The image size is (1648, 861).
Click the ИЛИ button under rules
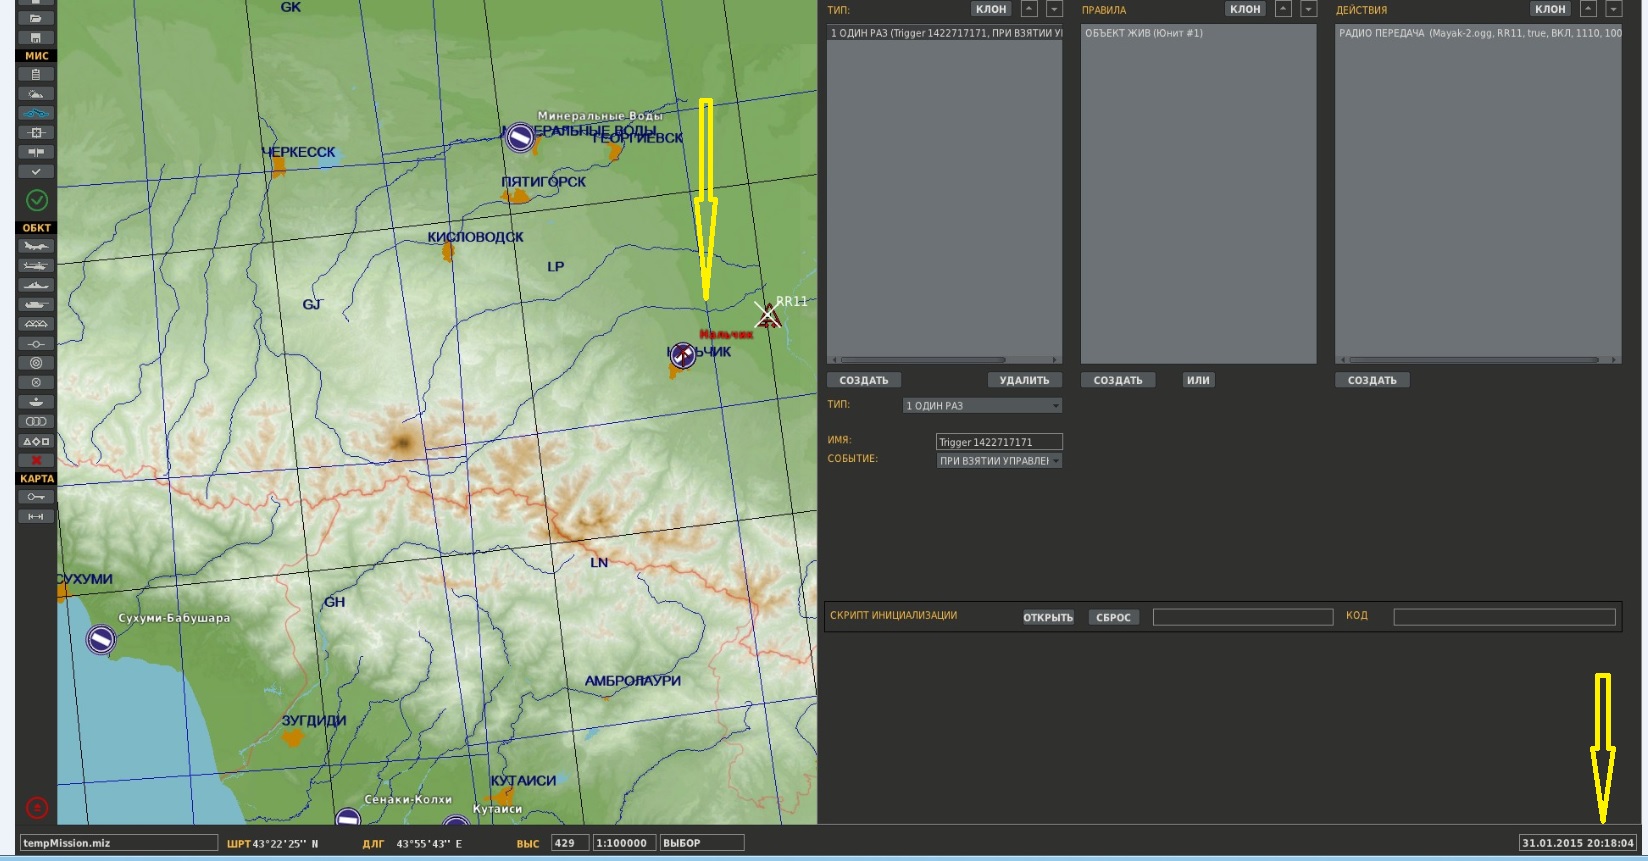pos(1198,380)
